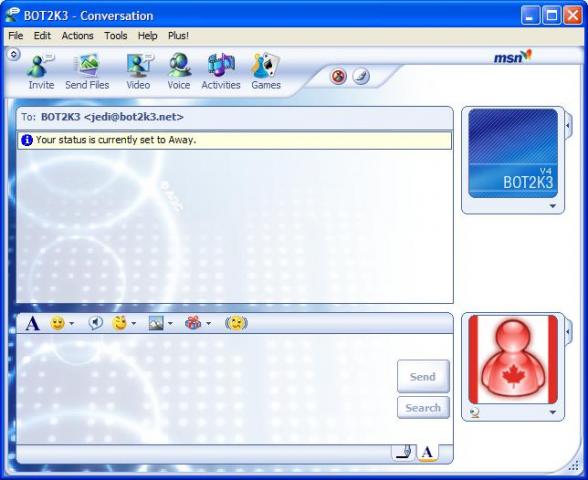The image size is (588, 480).
Task: Click the window title bar messenger icon
Action: click(13, 15)
